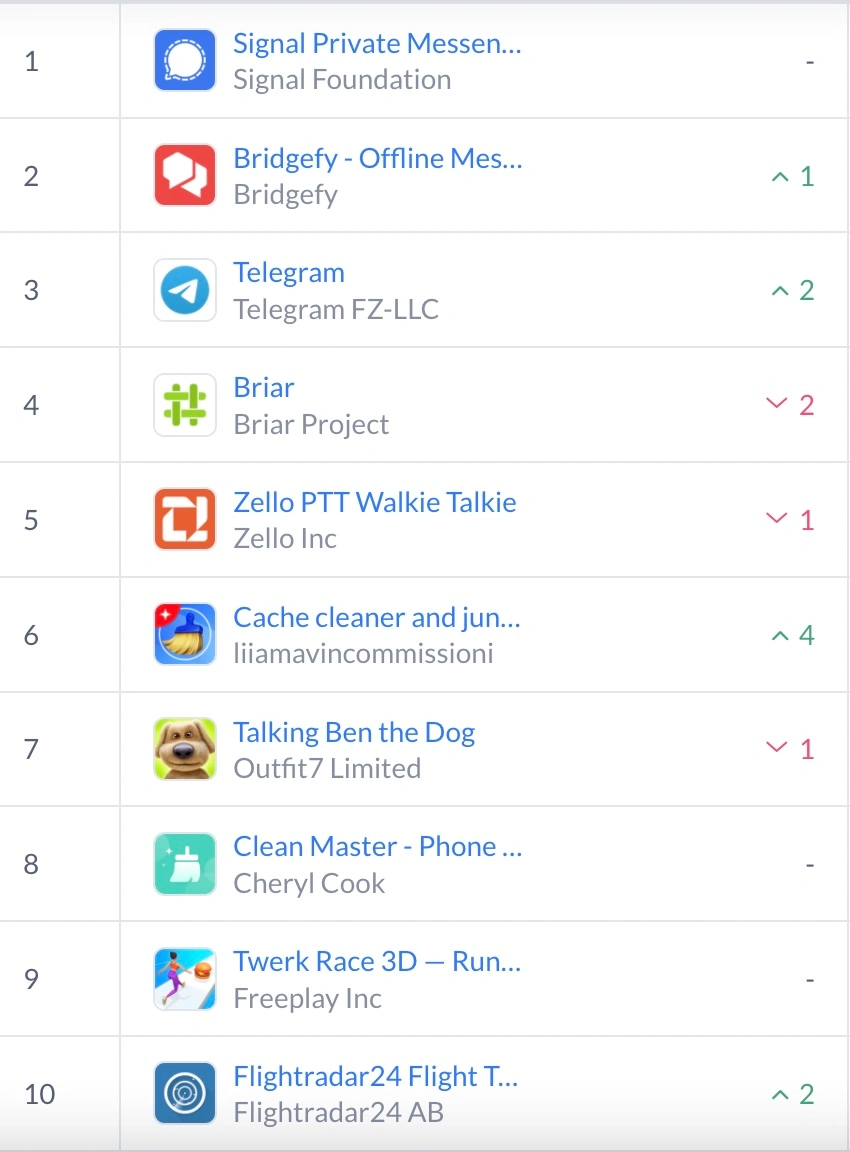Open the Telegram app title link
The height and width of the screenshot is (1152, 850).
289,273
